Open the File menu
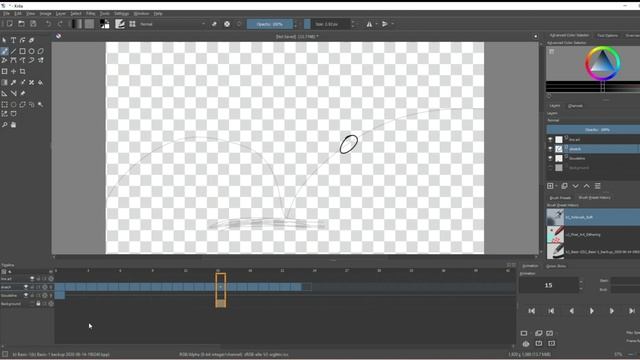This screenshot has width=640, height=360. pyautogui.click(x=7, y=13)
